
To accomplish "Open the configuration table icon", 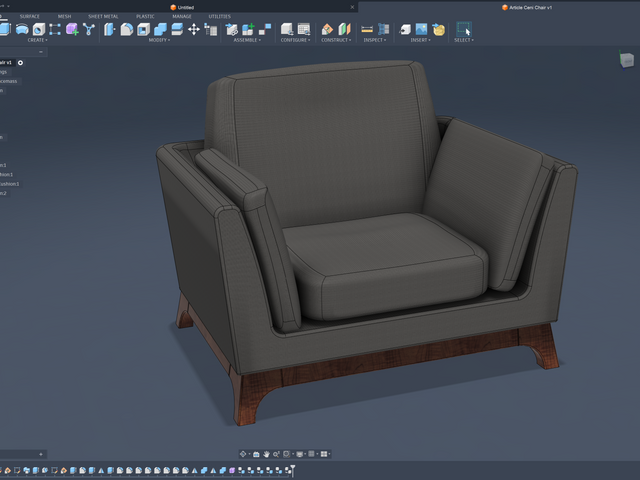I will 304,29.
